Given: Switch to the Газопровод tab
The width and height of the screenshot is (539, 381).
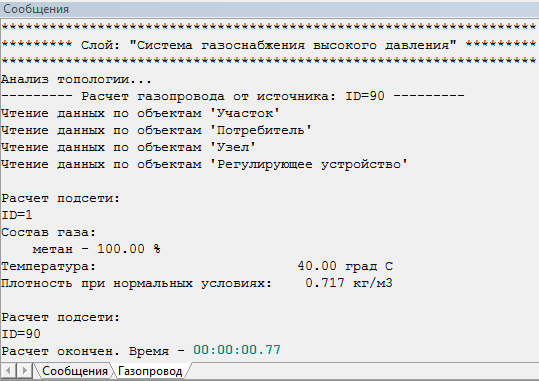Looking at the screenshot, I should 150,371.
